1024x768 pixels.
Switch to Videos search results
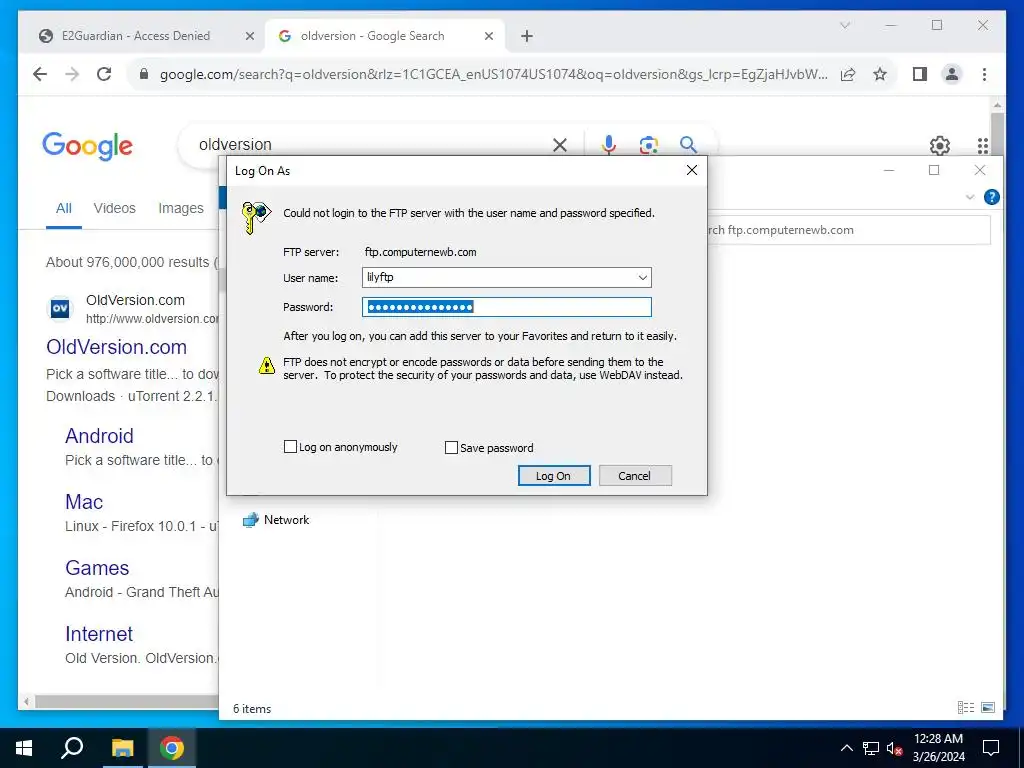(114, 208)
